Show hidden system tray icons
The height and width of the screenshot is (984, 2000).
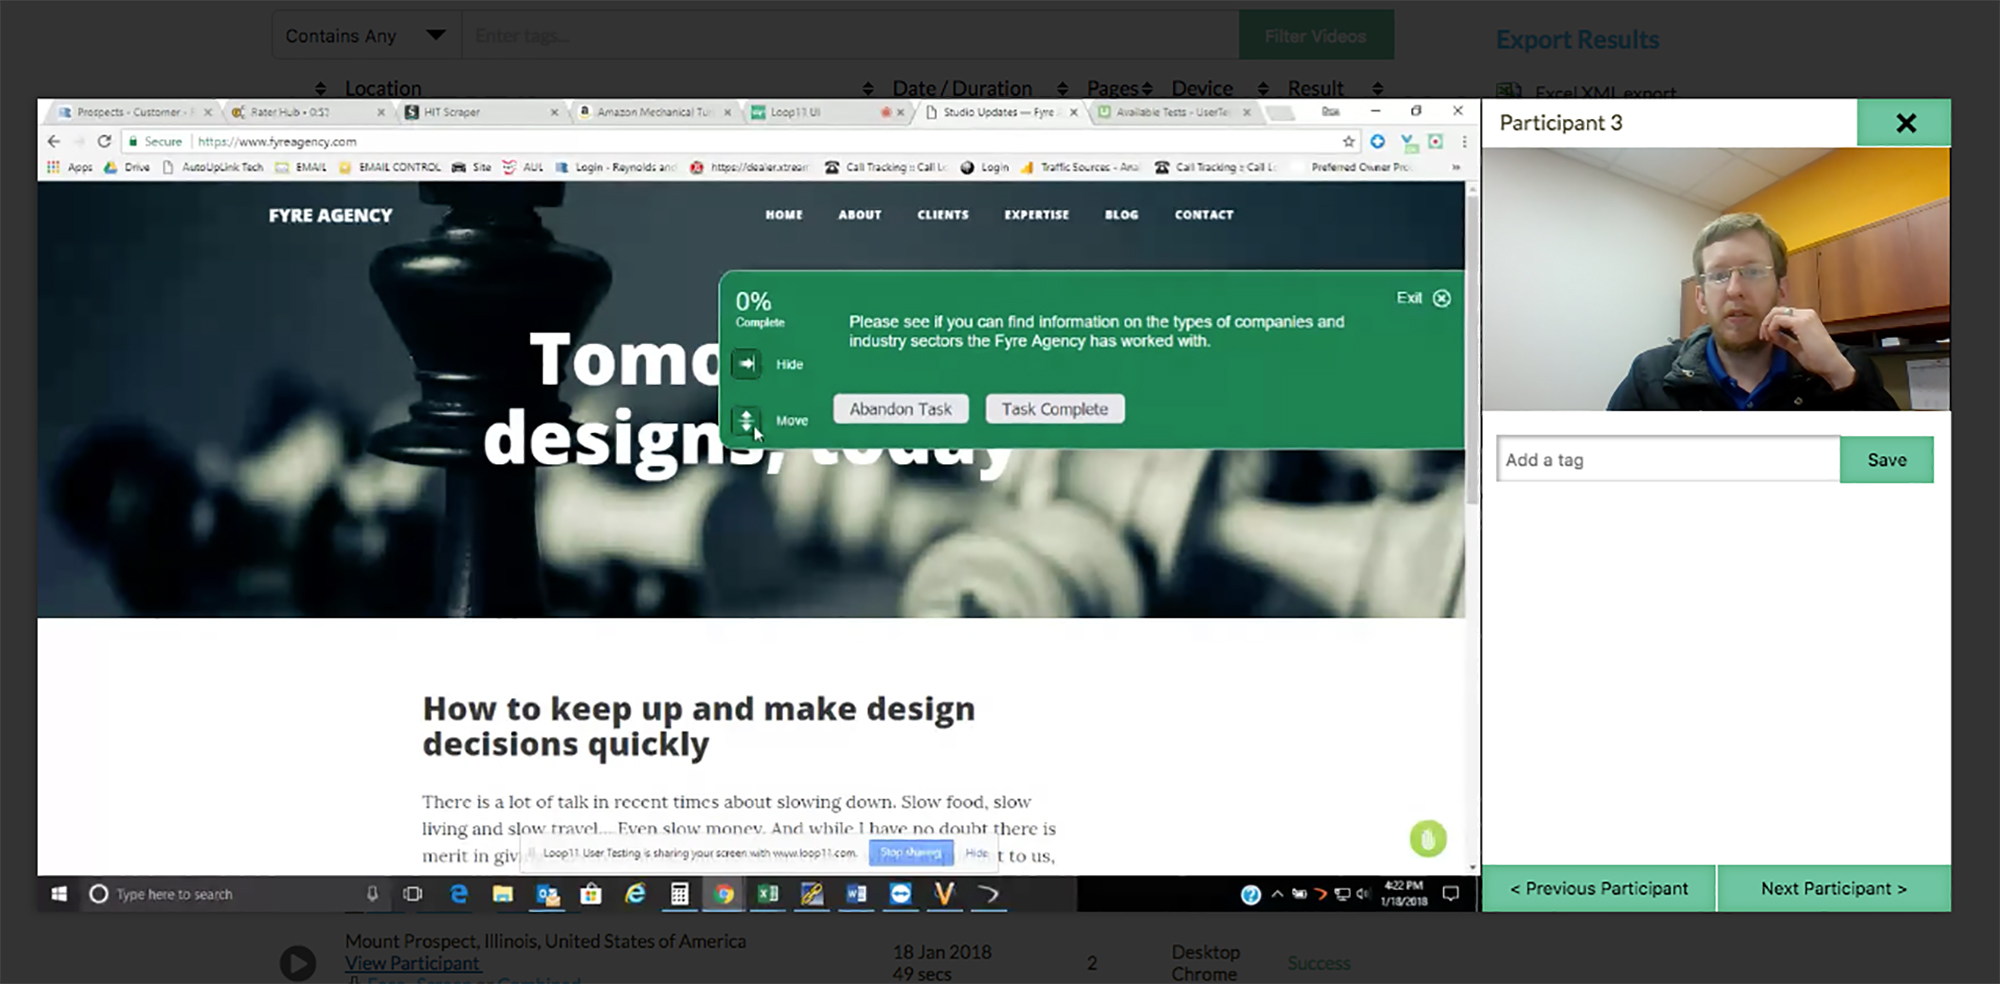1277,894
